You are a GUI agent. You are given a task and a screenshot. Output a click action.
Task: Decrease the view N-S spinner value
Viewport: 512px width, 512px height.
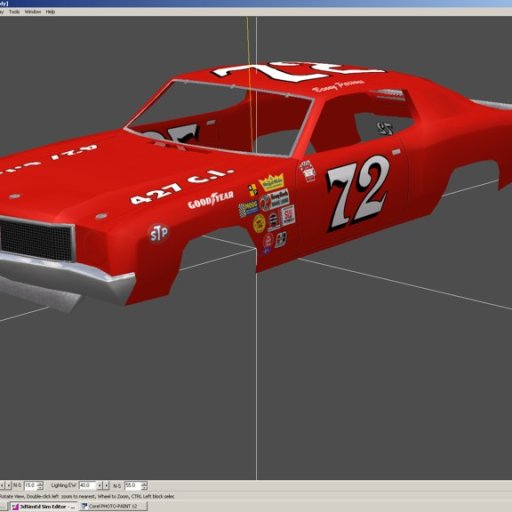(40, 487)
